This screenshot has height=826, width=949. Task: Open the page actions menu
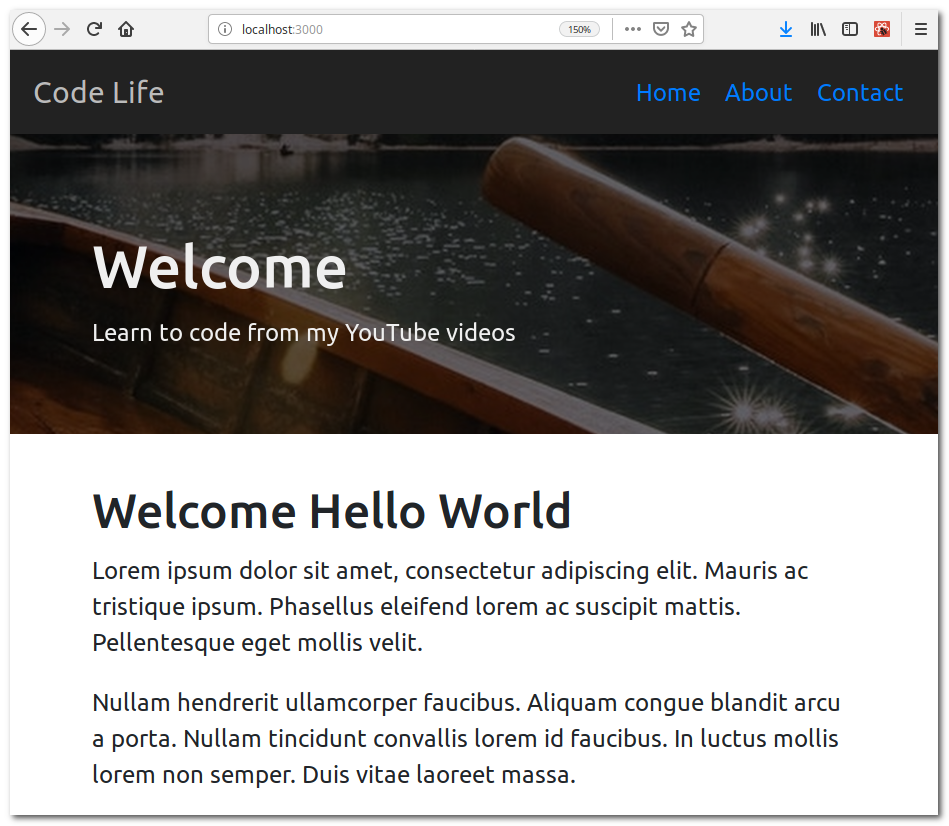[x=632, y=29]
